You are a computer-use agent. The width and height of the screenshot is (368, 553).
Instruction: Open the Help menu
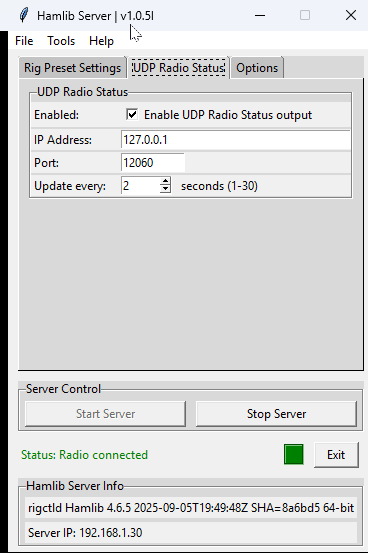101,41
